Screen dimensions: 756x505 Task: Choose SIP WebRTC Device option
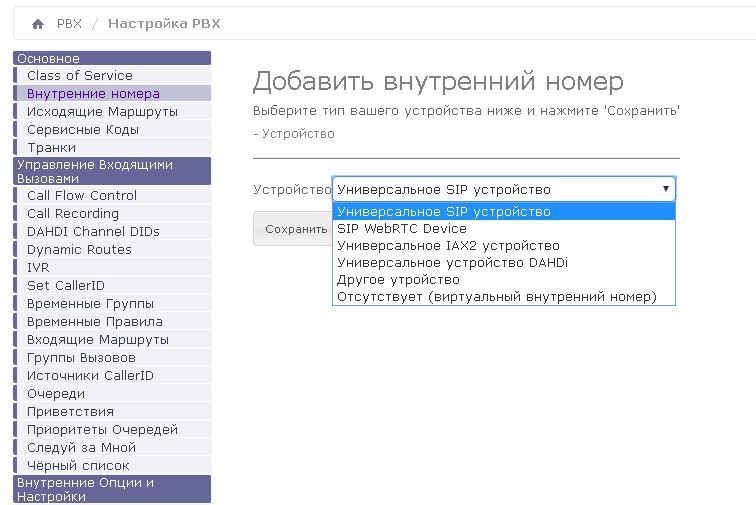coord(504,229)
